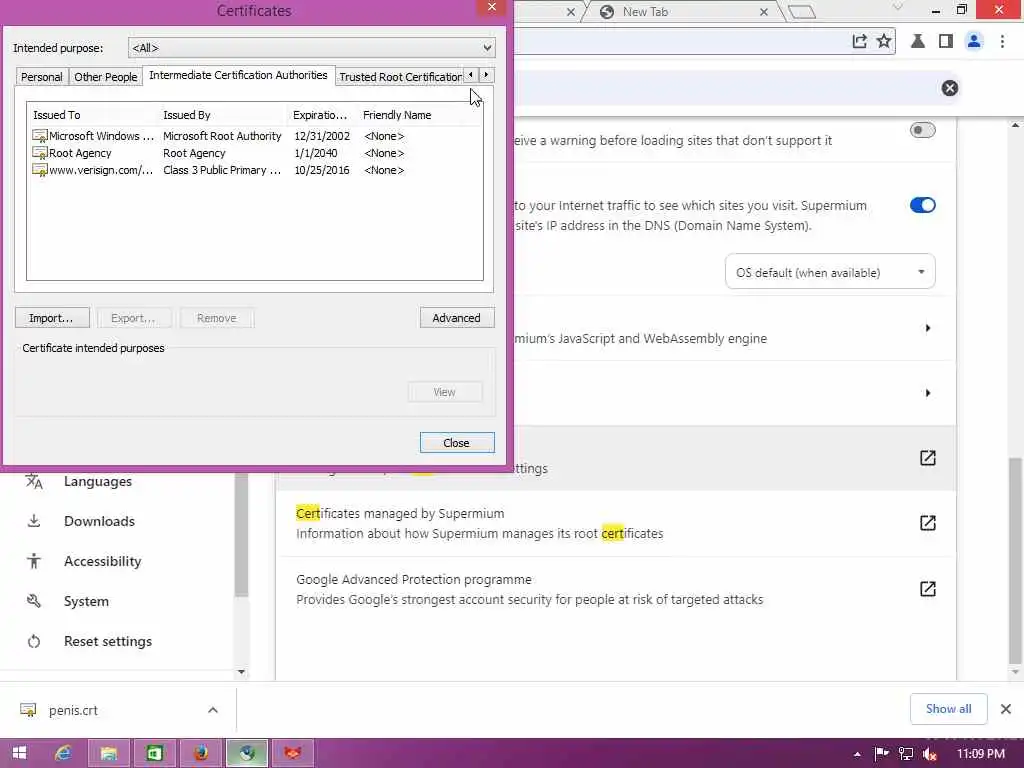The image size is (1024, 768).
Task: Click the Accessibility sidebar icon
Action: coord(34,561)
